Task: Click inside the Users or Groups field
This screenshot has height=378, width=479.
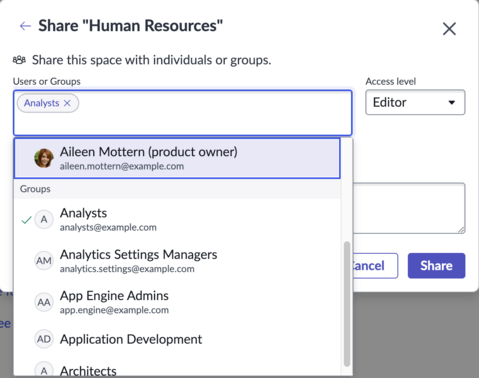Action: coord(183,113)
